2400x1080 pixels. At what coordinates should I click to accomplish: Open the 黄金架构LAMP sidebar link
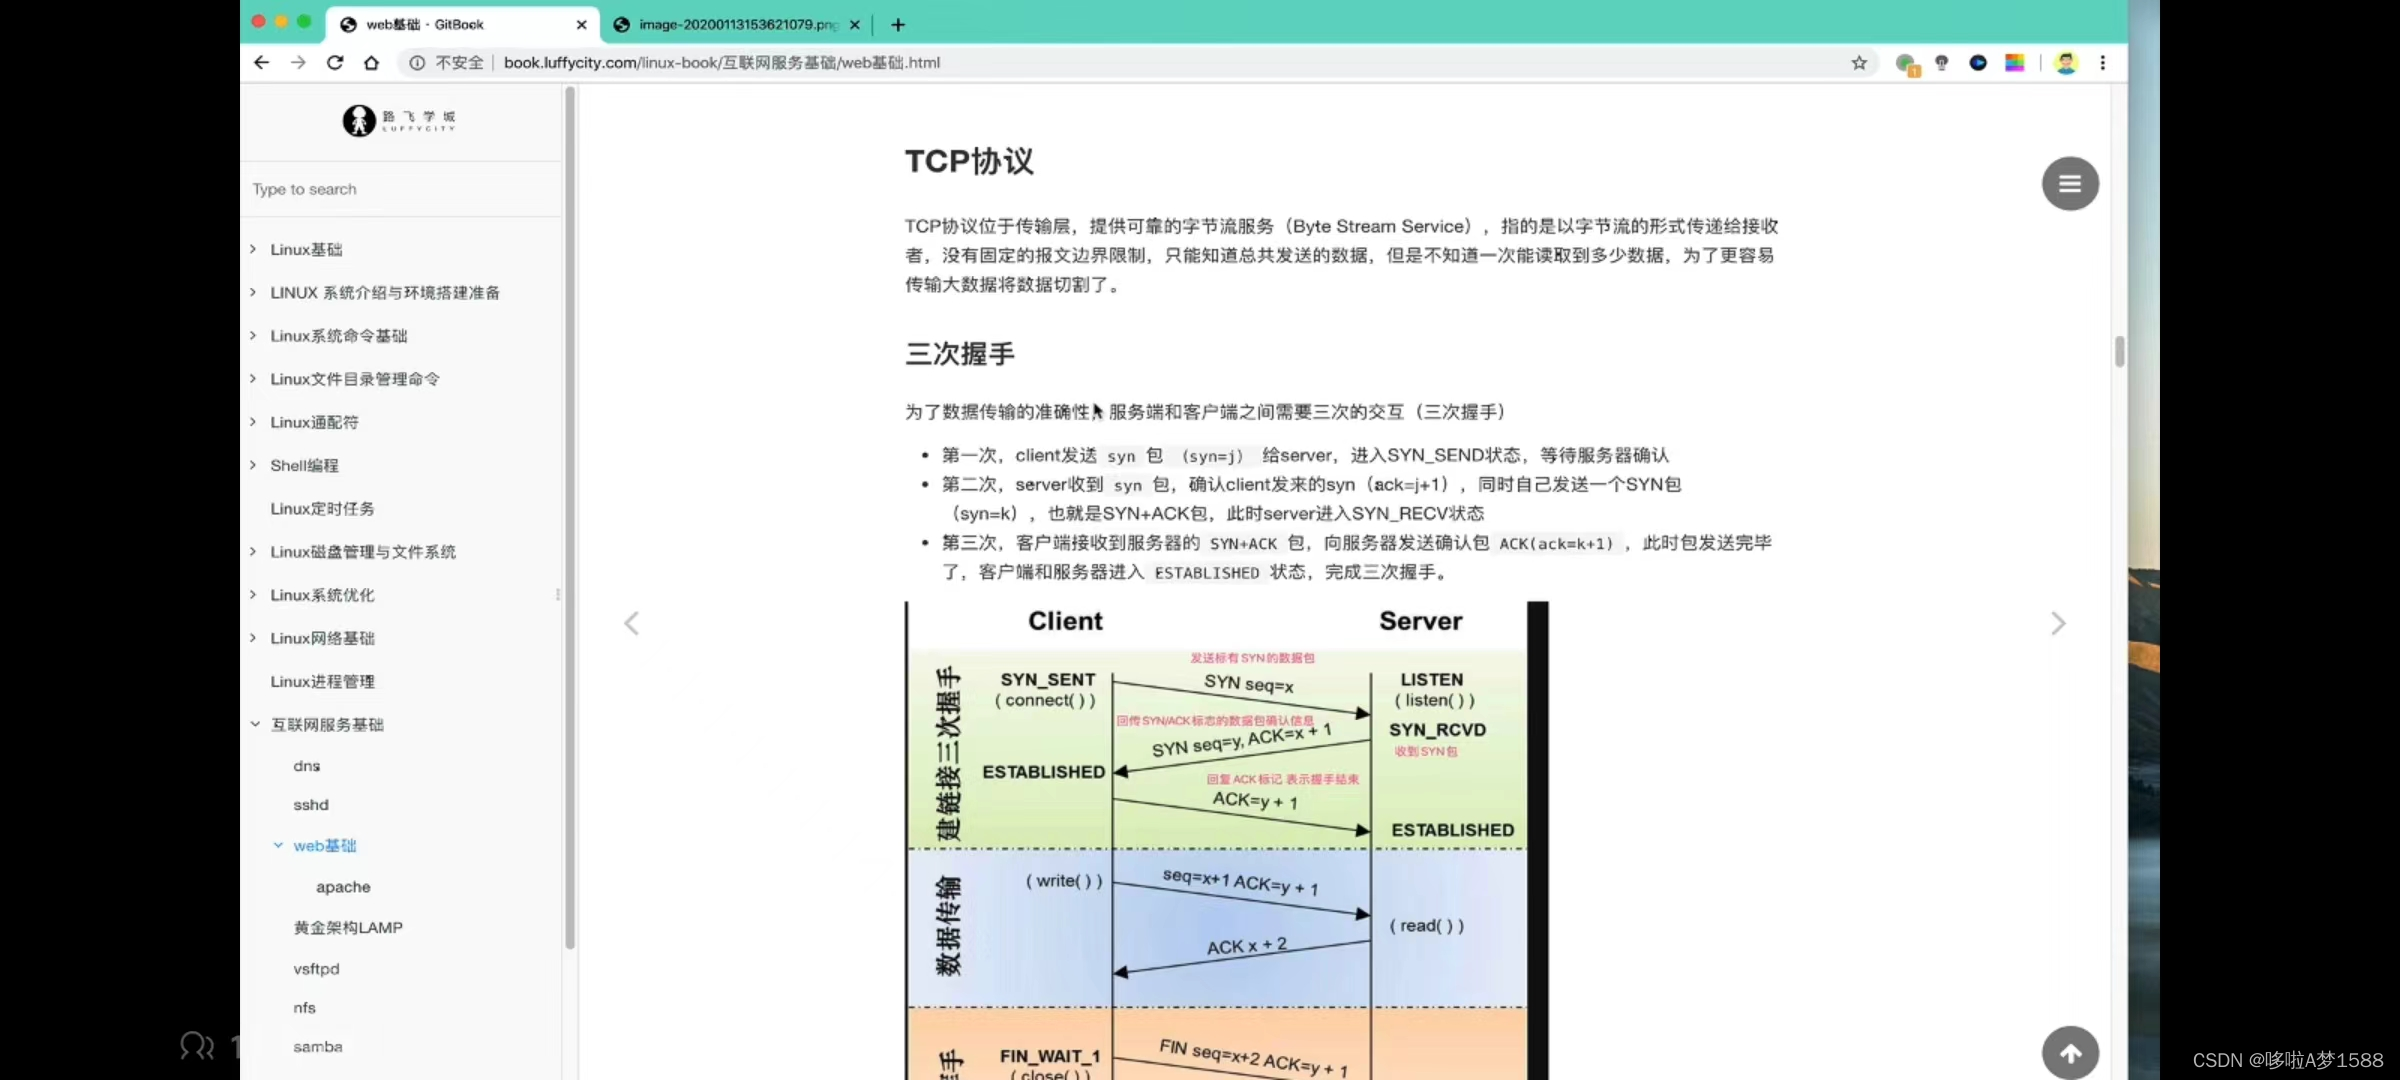point(348,928)
